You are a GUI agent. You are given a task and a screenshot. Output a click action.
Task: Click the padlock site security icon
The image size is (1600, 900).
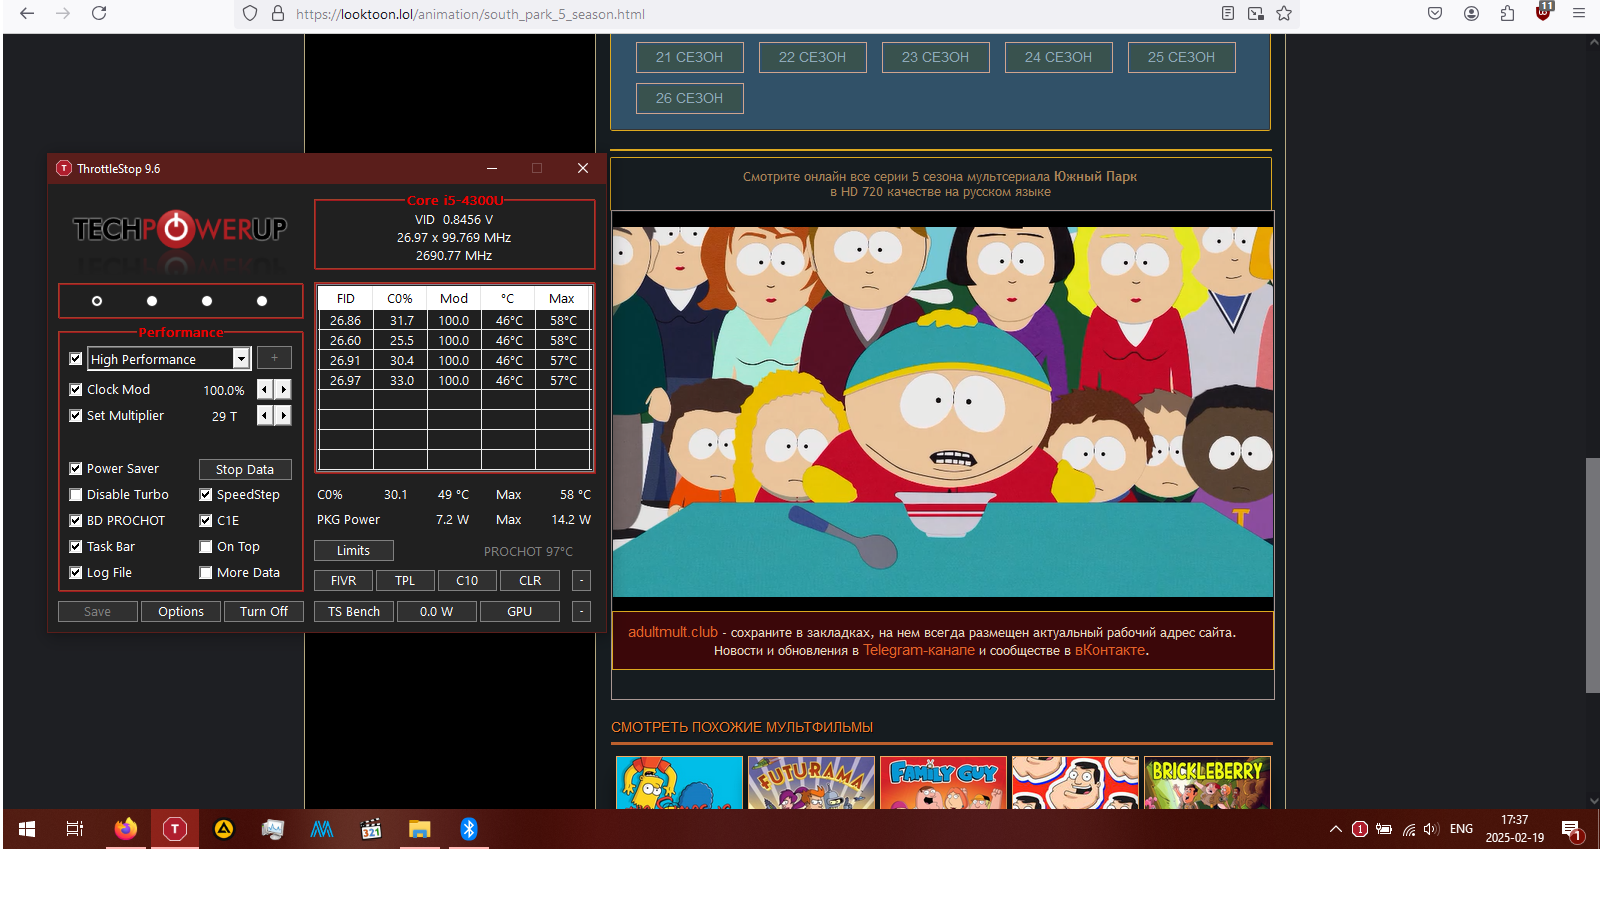click(278, 13)
